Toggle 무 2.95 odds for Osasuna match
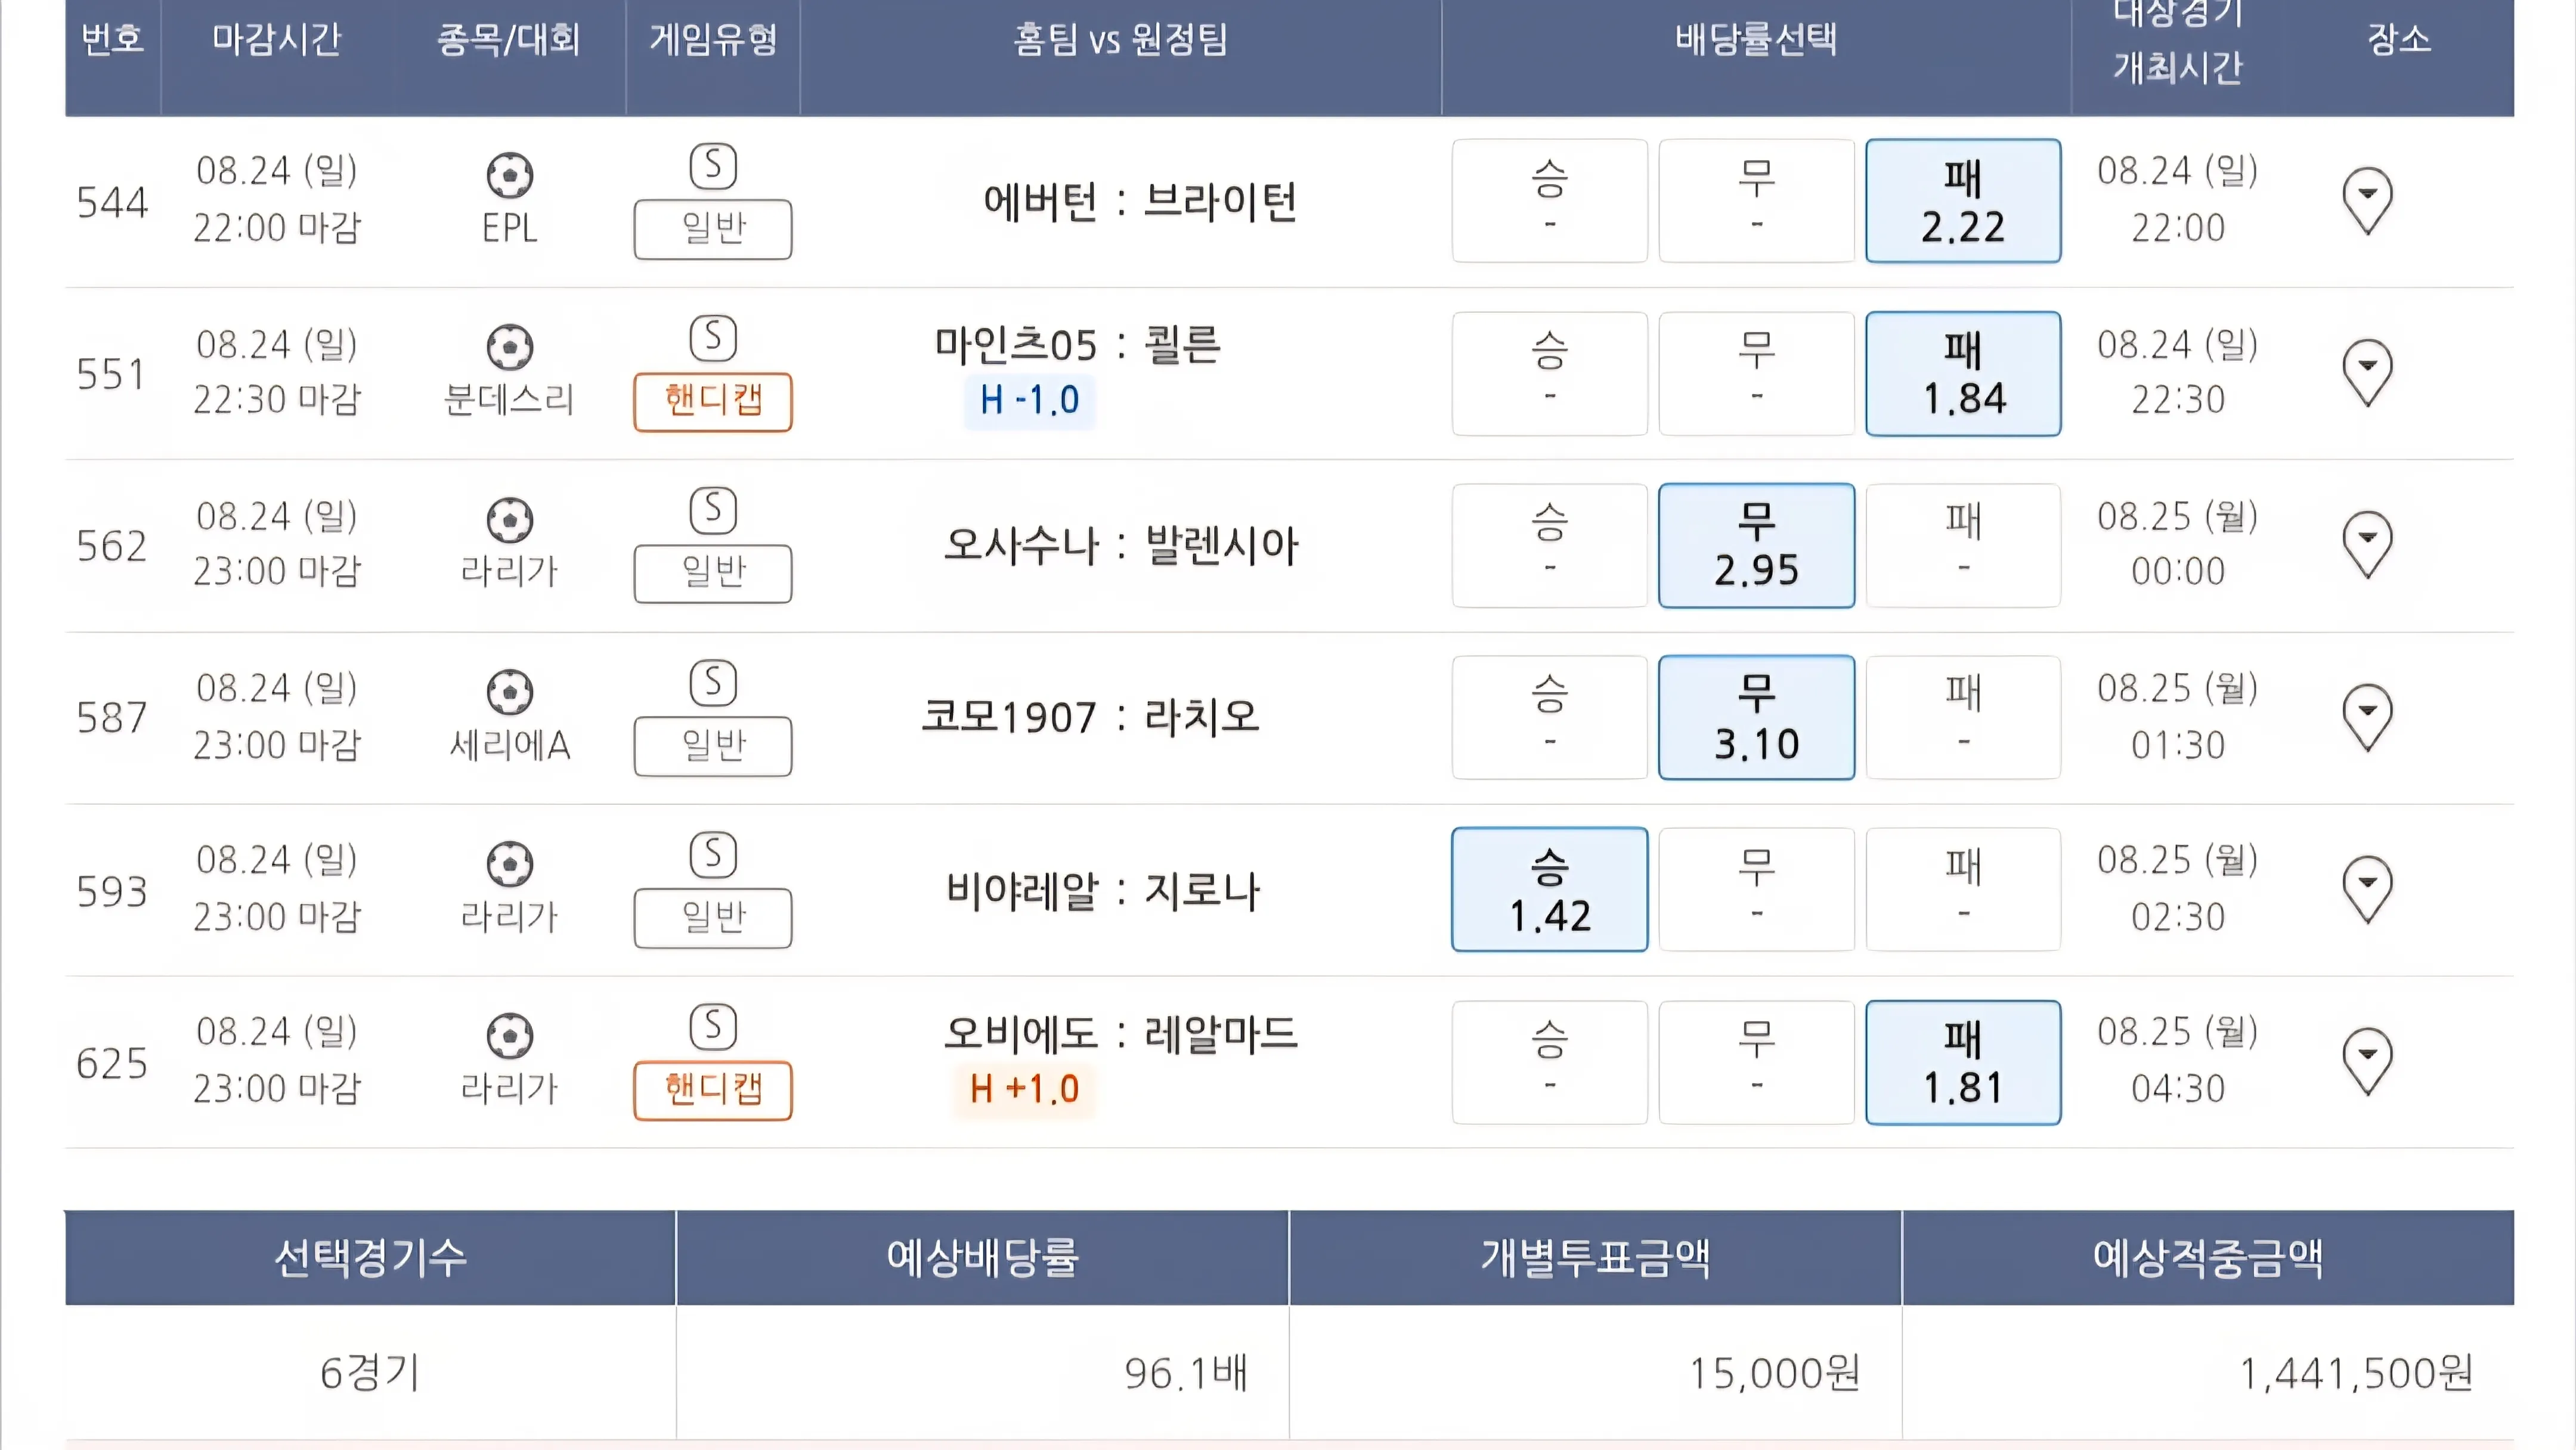The height and width of the screenshot is (1450, 2576). tap(1756, 546)
